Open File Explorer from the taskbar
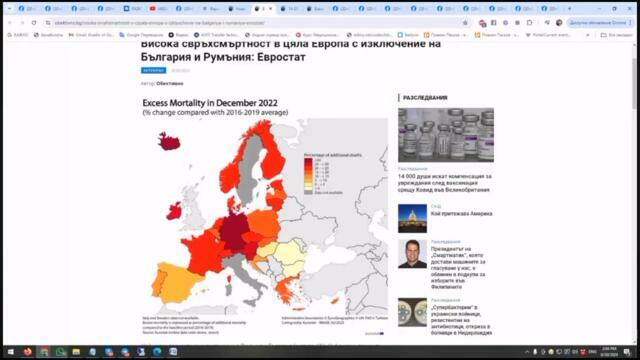The height and width of the screenshot is (360, 640). tap(76, 351)
